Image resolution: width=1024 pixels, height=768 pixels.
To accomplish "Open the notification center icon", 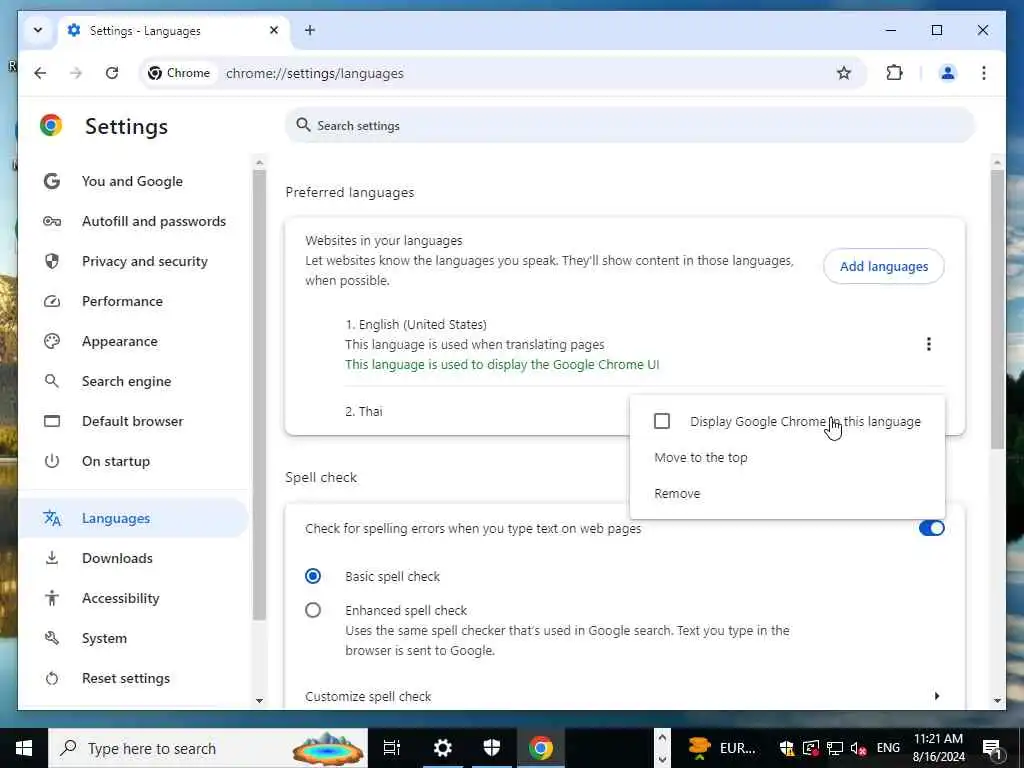I will click(991, 748).
